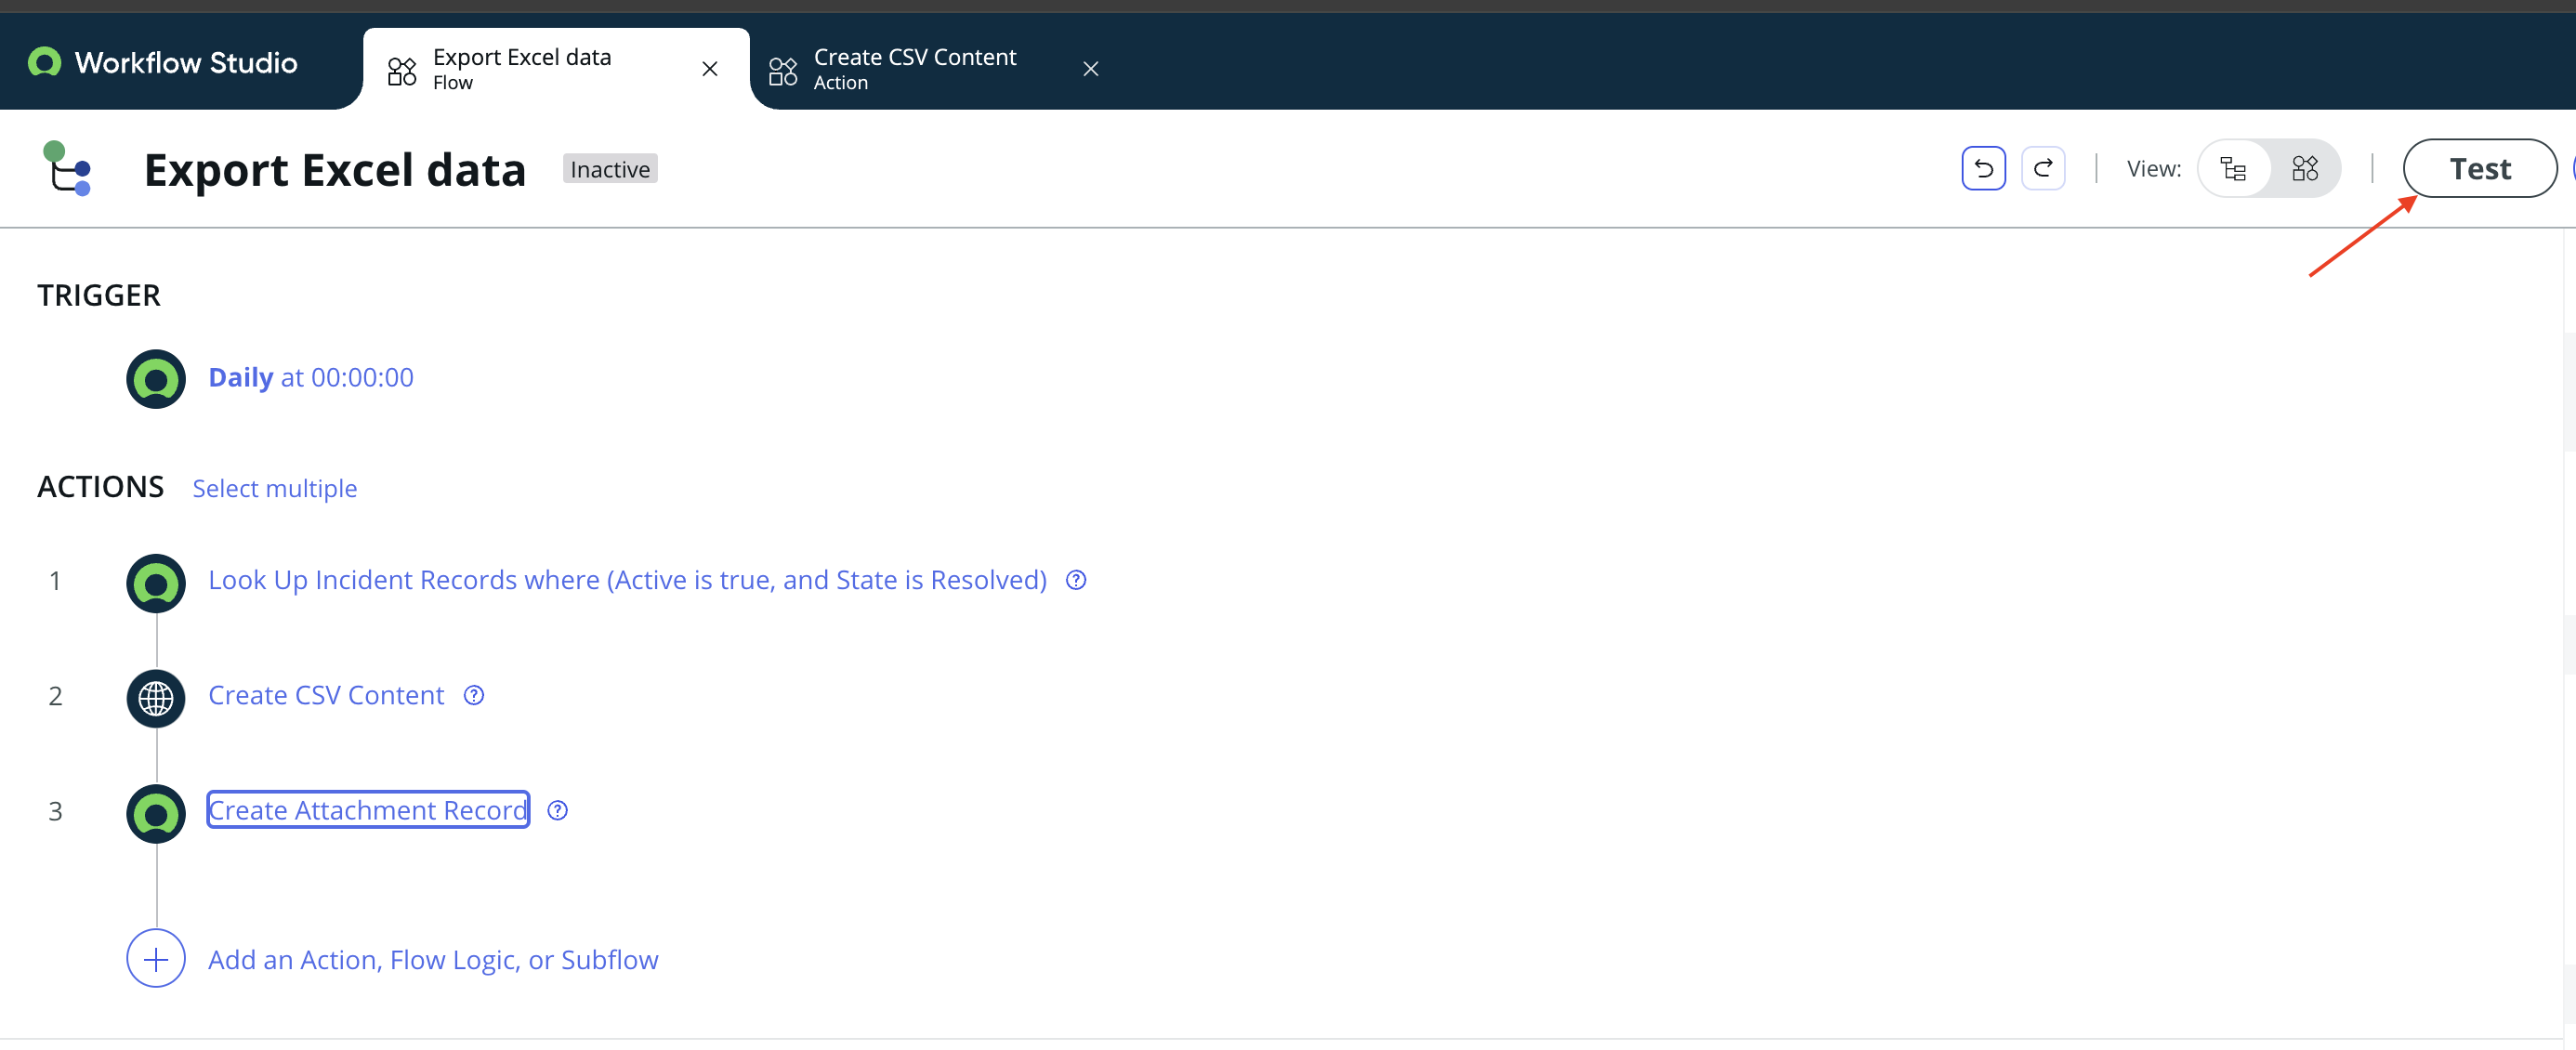Image resolution: width=2576 pixels, height=1050 pixels.
Task: Expand Look Up Incident Records action
Action: click(626, 580)
